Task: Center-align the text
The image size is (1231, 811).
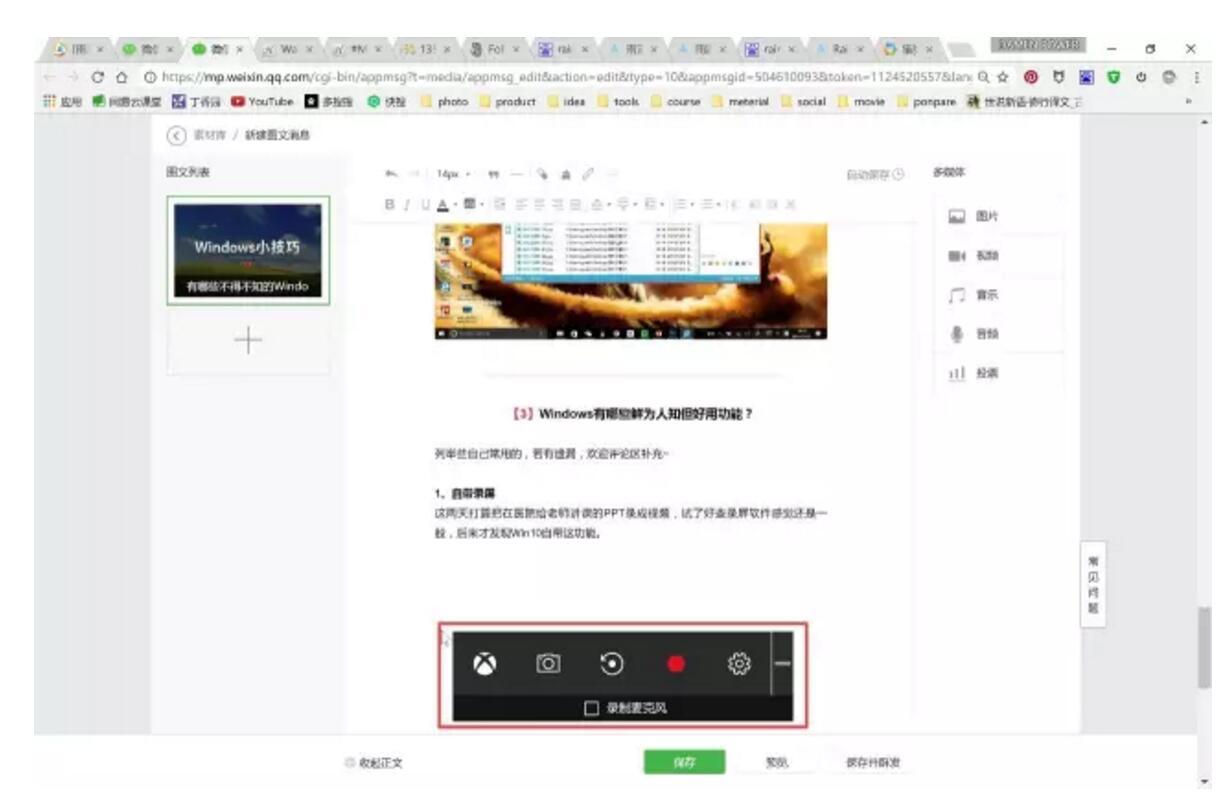Action: tap(540, 204)
